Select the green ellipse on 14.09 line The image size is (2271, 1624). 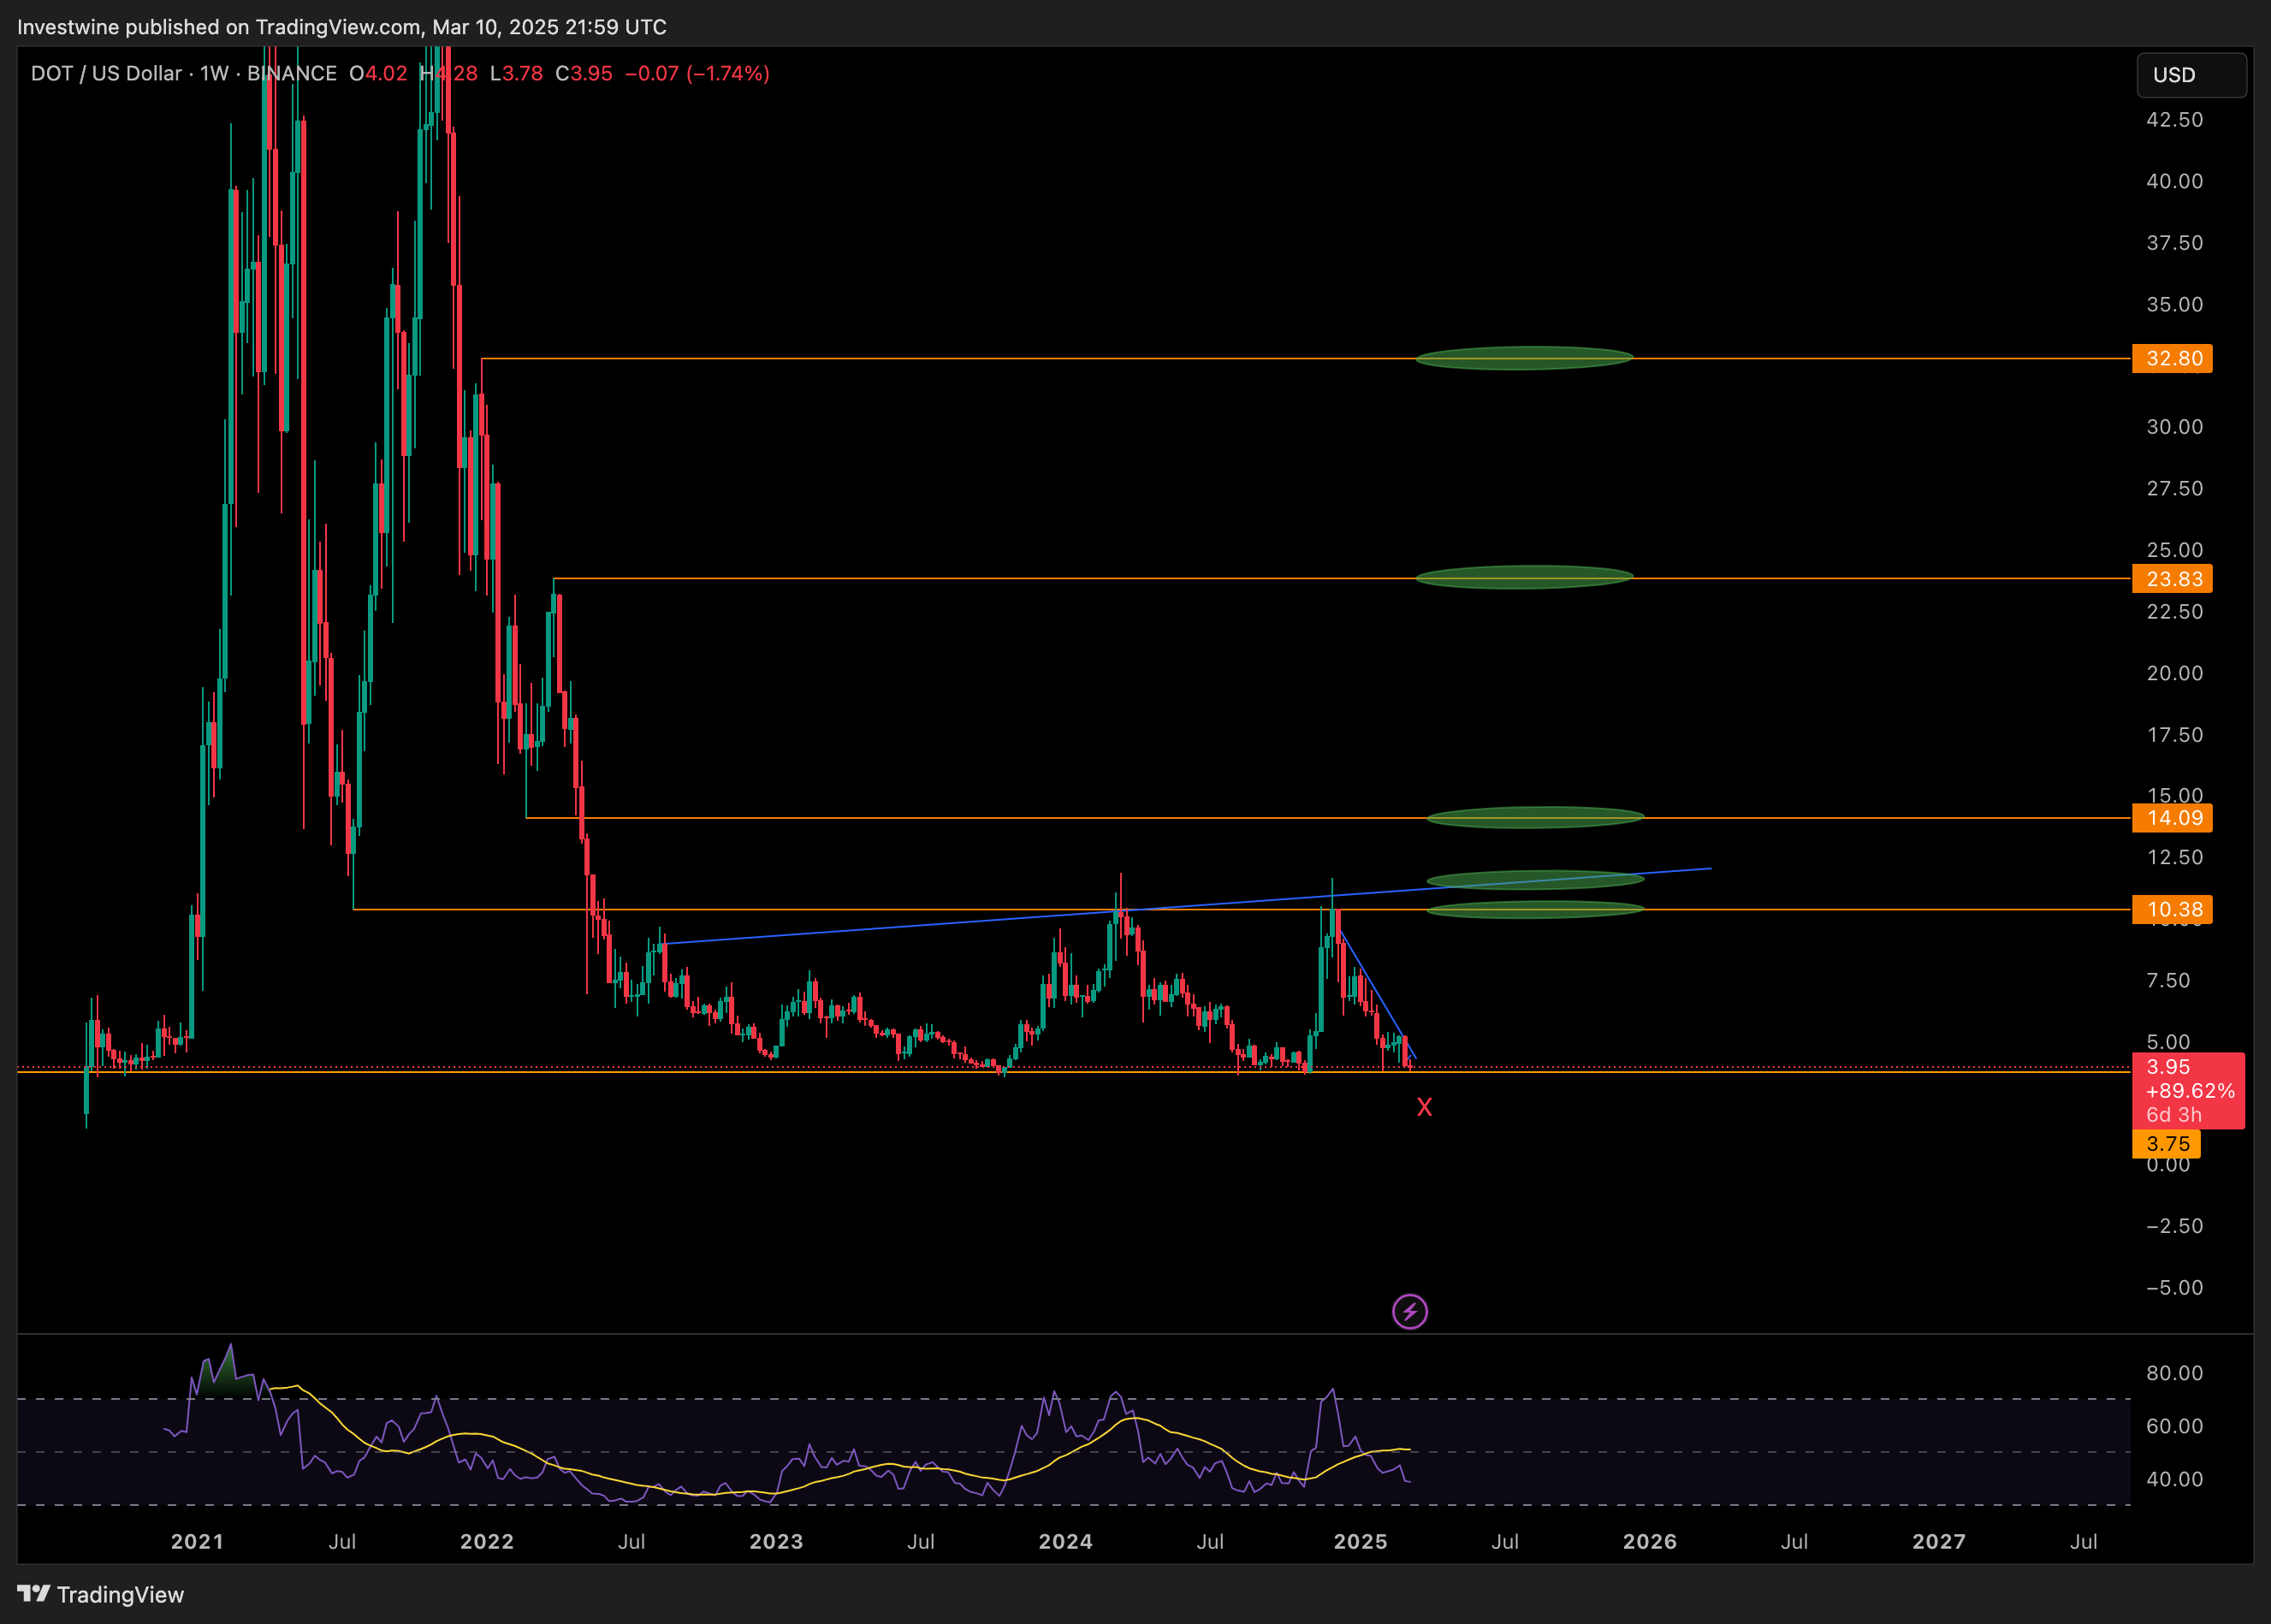point(1535,817)
